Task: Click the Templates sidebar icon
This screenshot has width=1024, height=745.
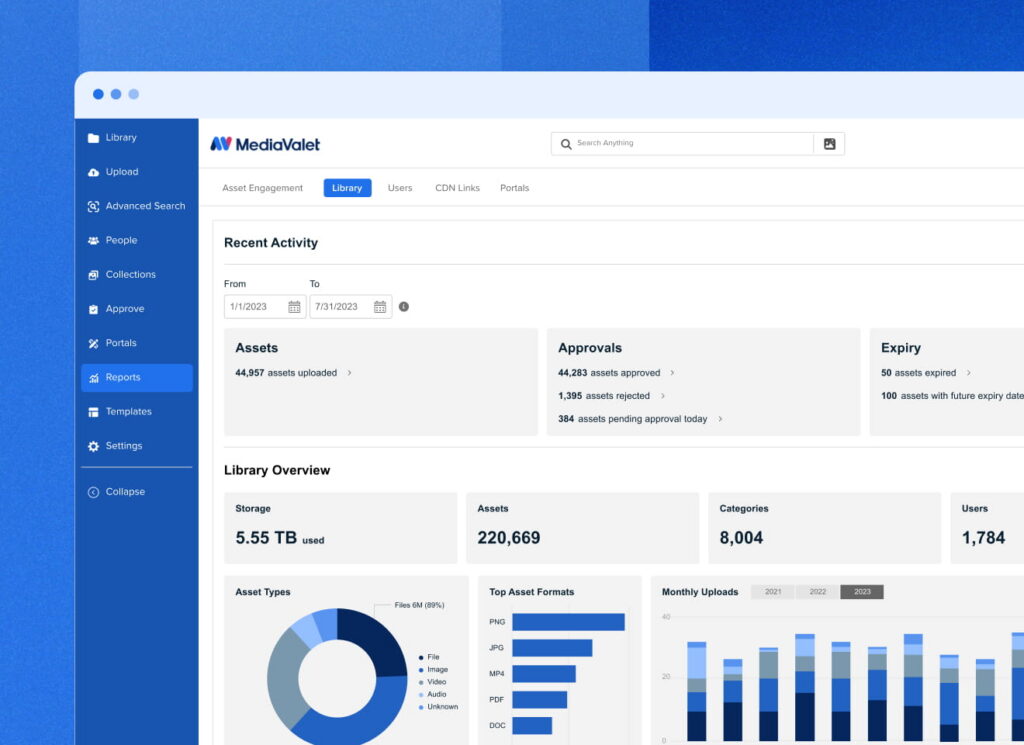Action: tap(93, 412)
